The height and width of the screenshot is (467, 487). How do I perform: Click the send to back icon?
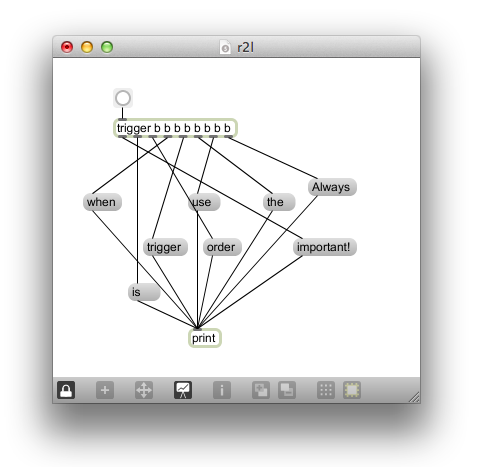(x=287, y=390)
